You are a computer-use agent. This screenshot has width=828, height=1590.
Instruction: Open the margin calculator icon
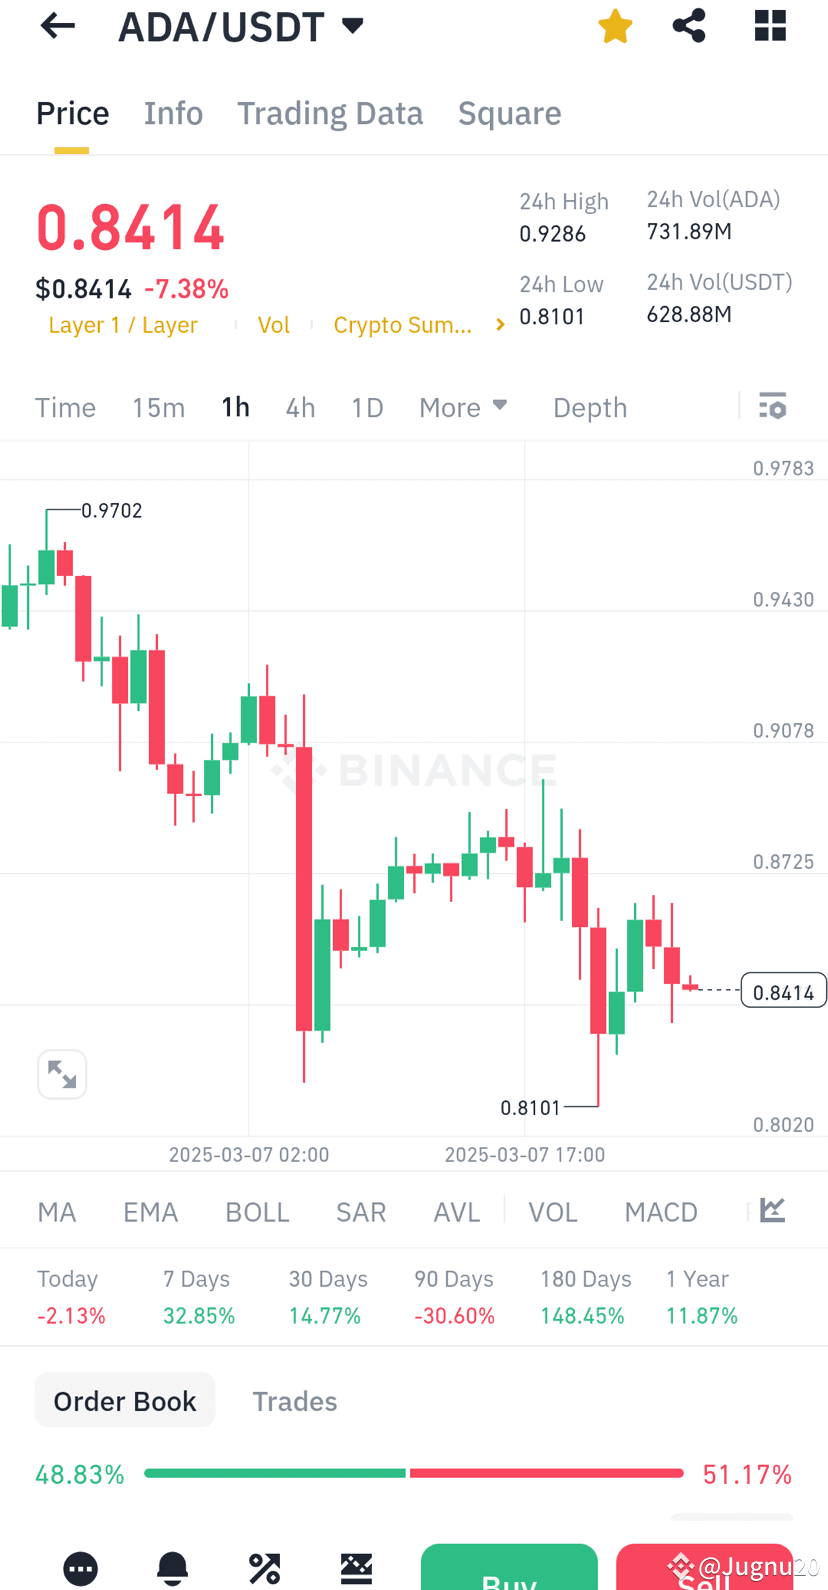coord(356,1568)
